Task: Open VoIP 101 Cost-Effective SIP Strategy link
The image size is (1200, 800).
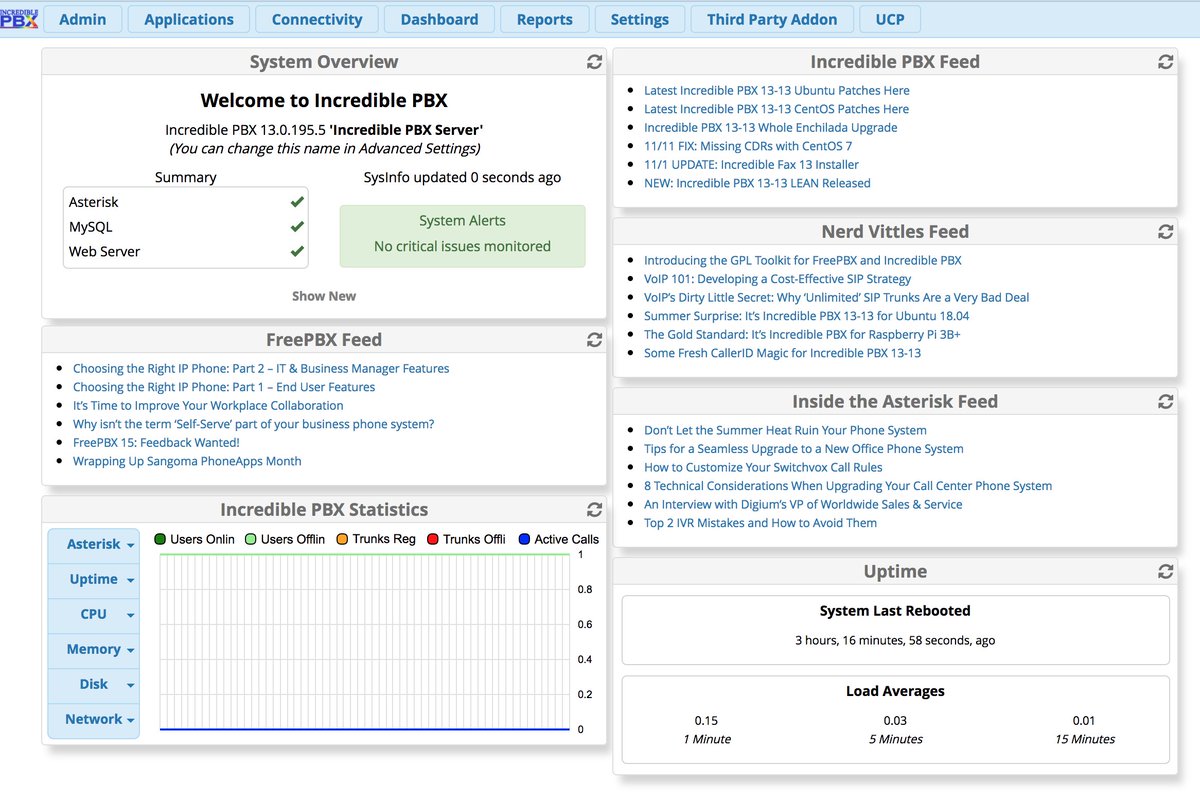Action: pyautogui.click(x=778, y=279)
